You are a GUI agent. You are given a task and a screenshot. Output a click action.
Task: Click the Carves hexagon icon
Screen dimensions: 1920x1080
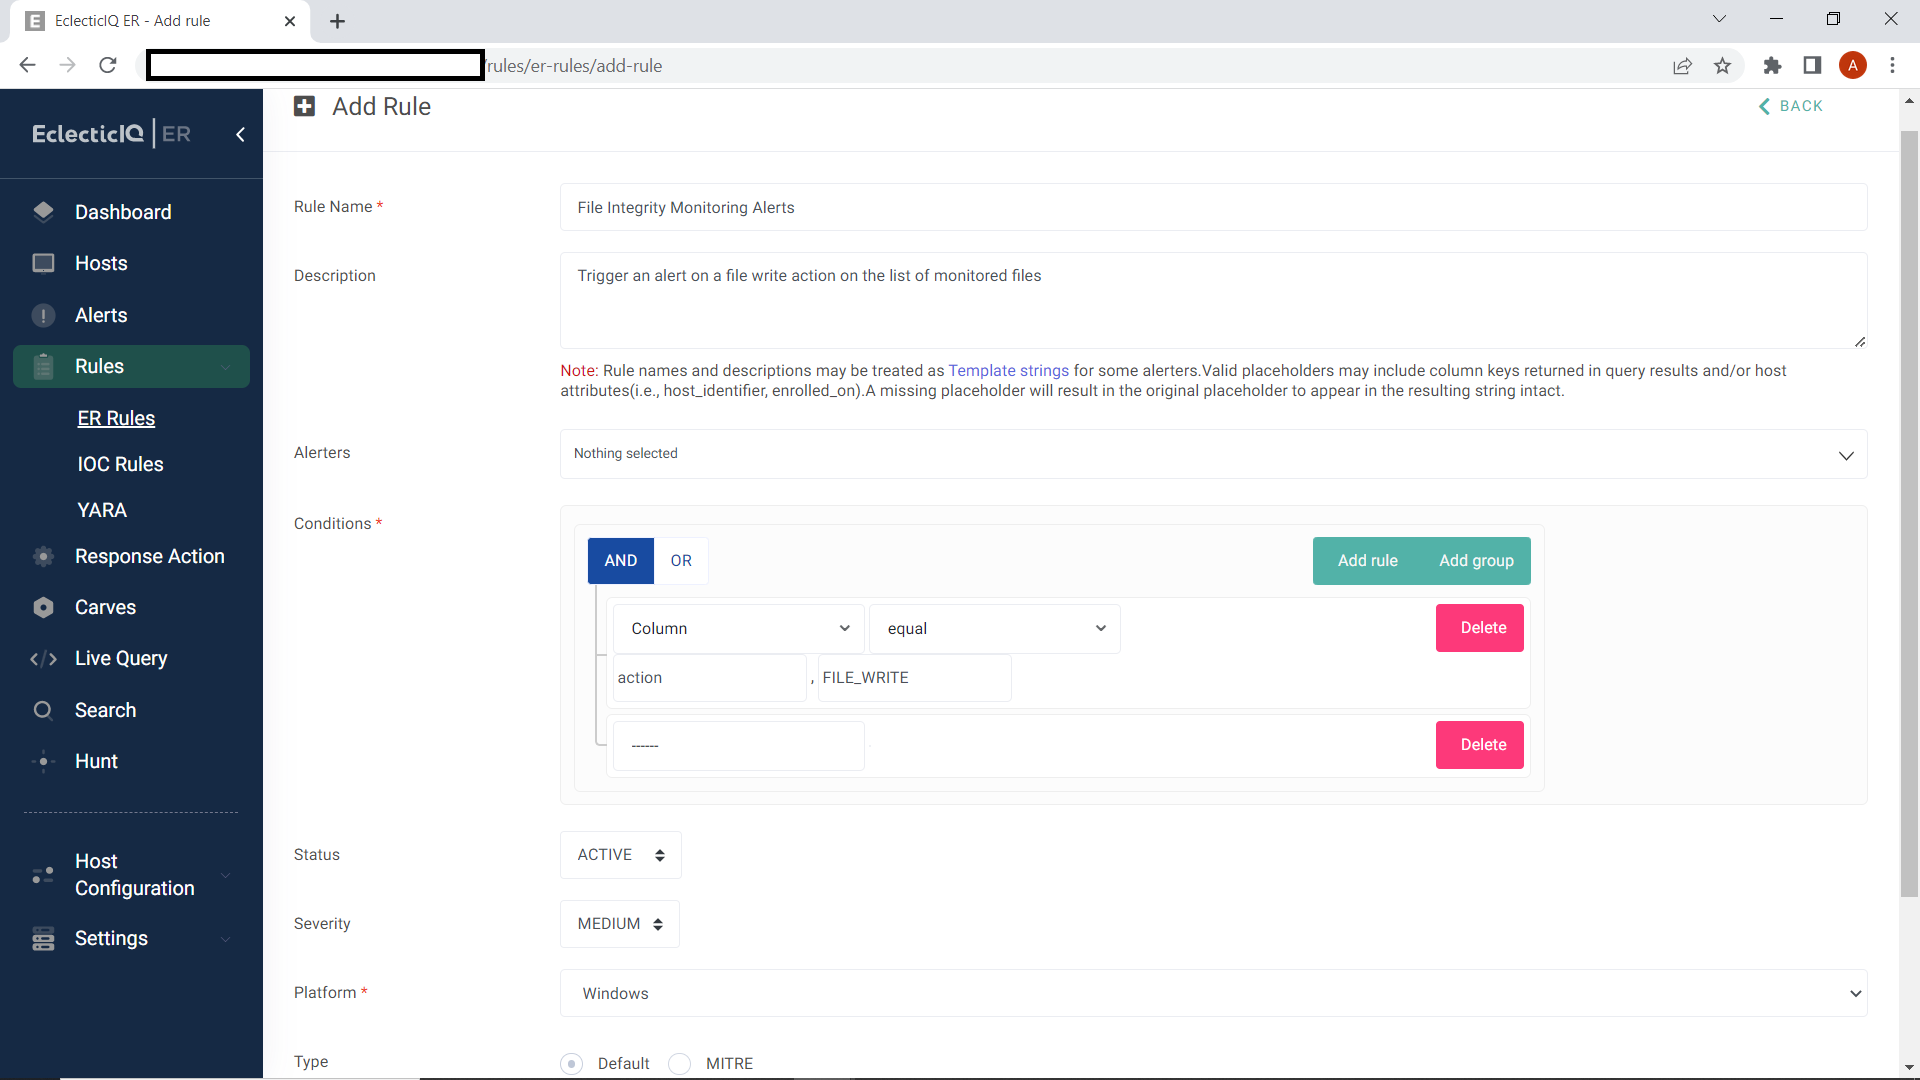pos(43,607)
